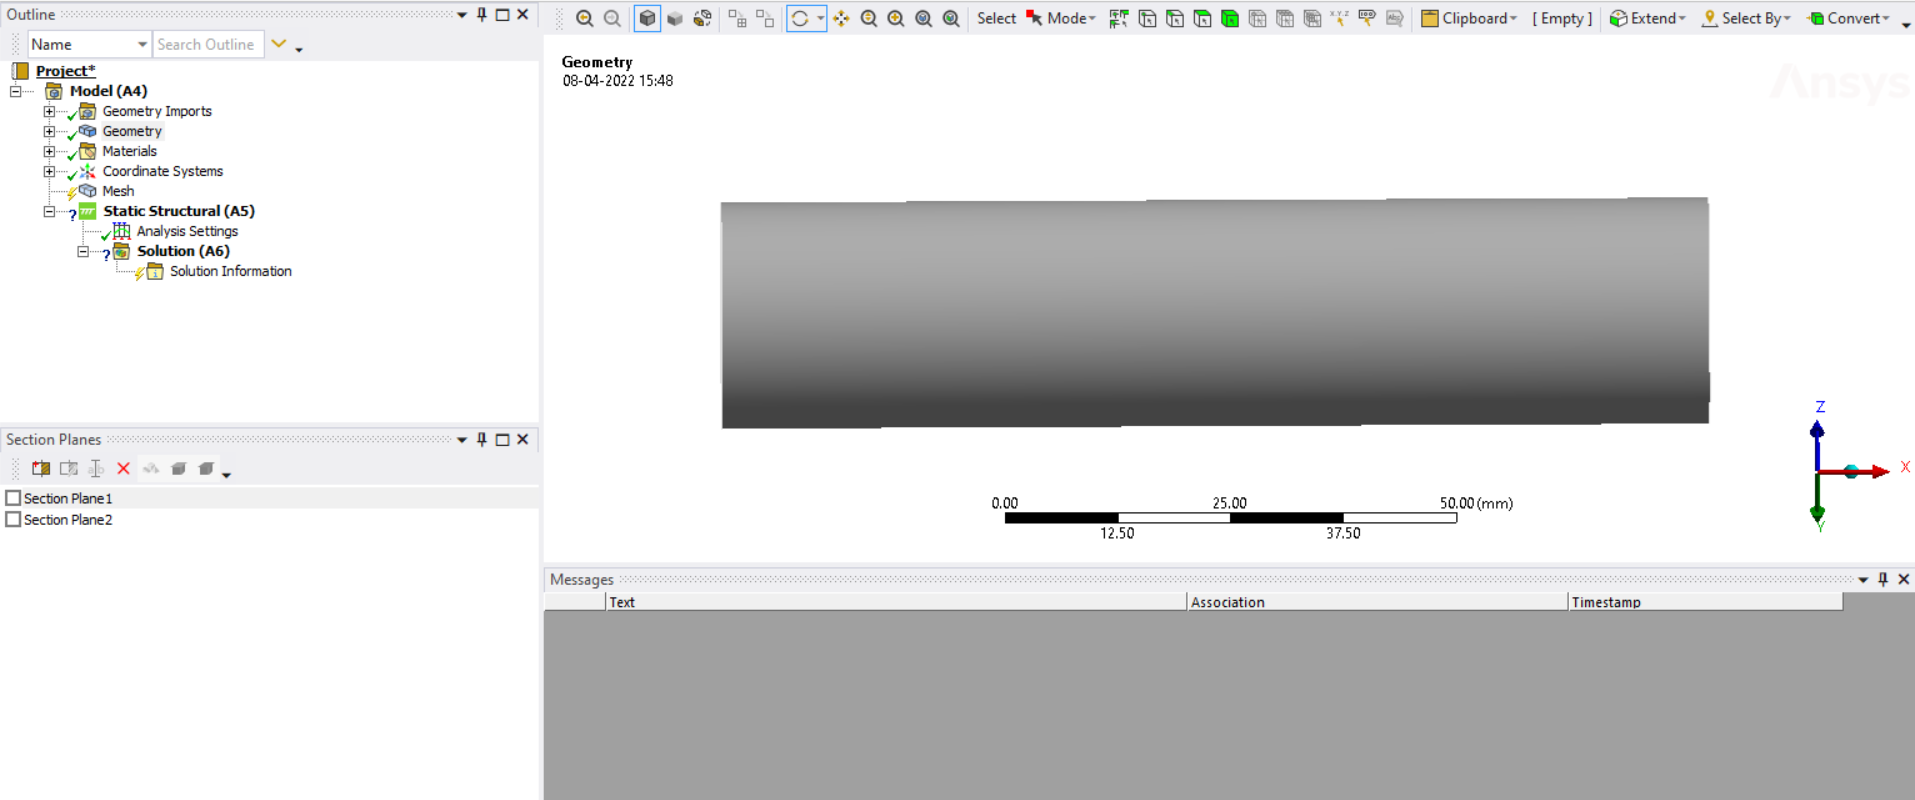
Task: Switch to shaded exterior display without edges
Action: click(675, 18)
